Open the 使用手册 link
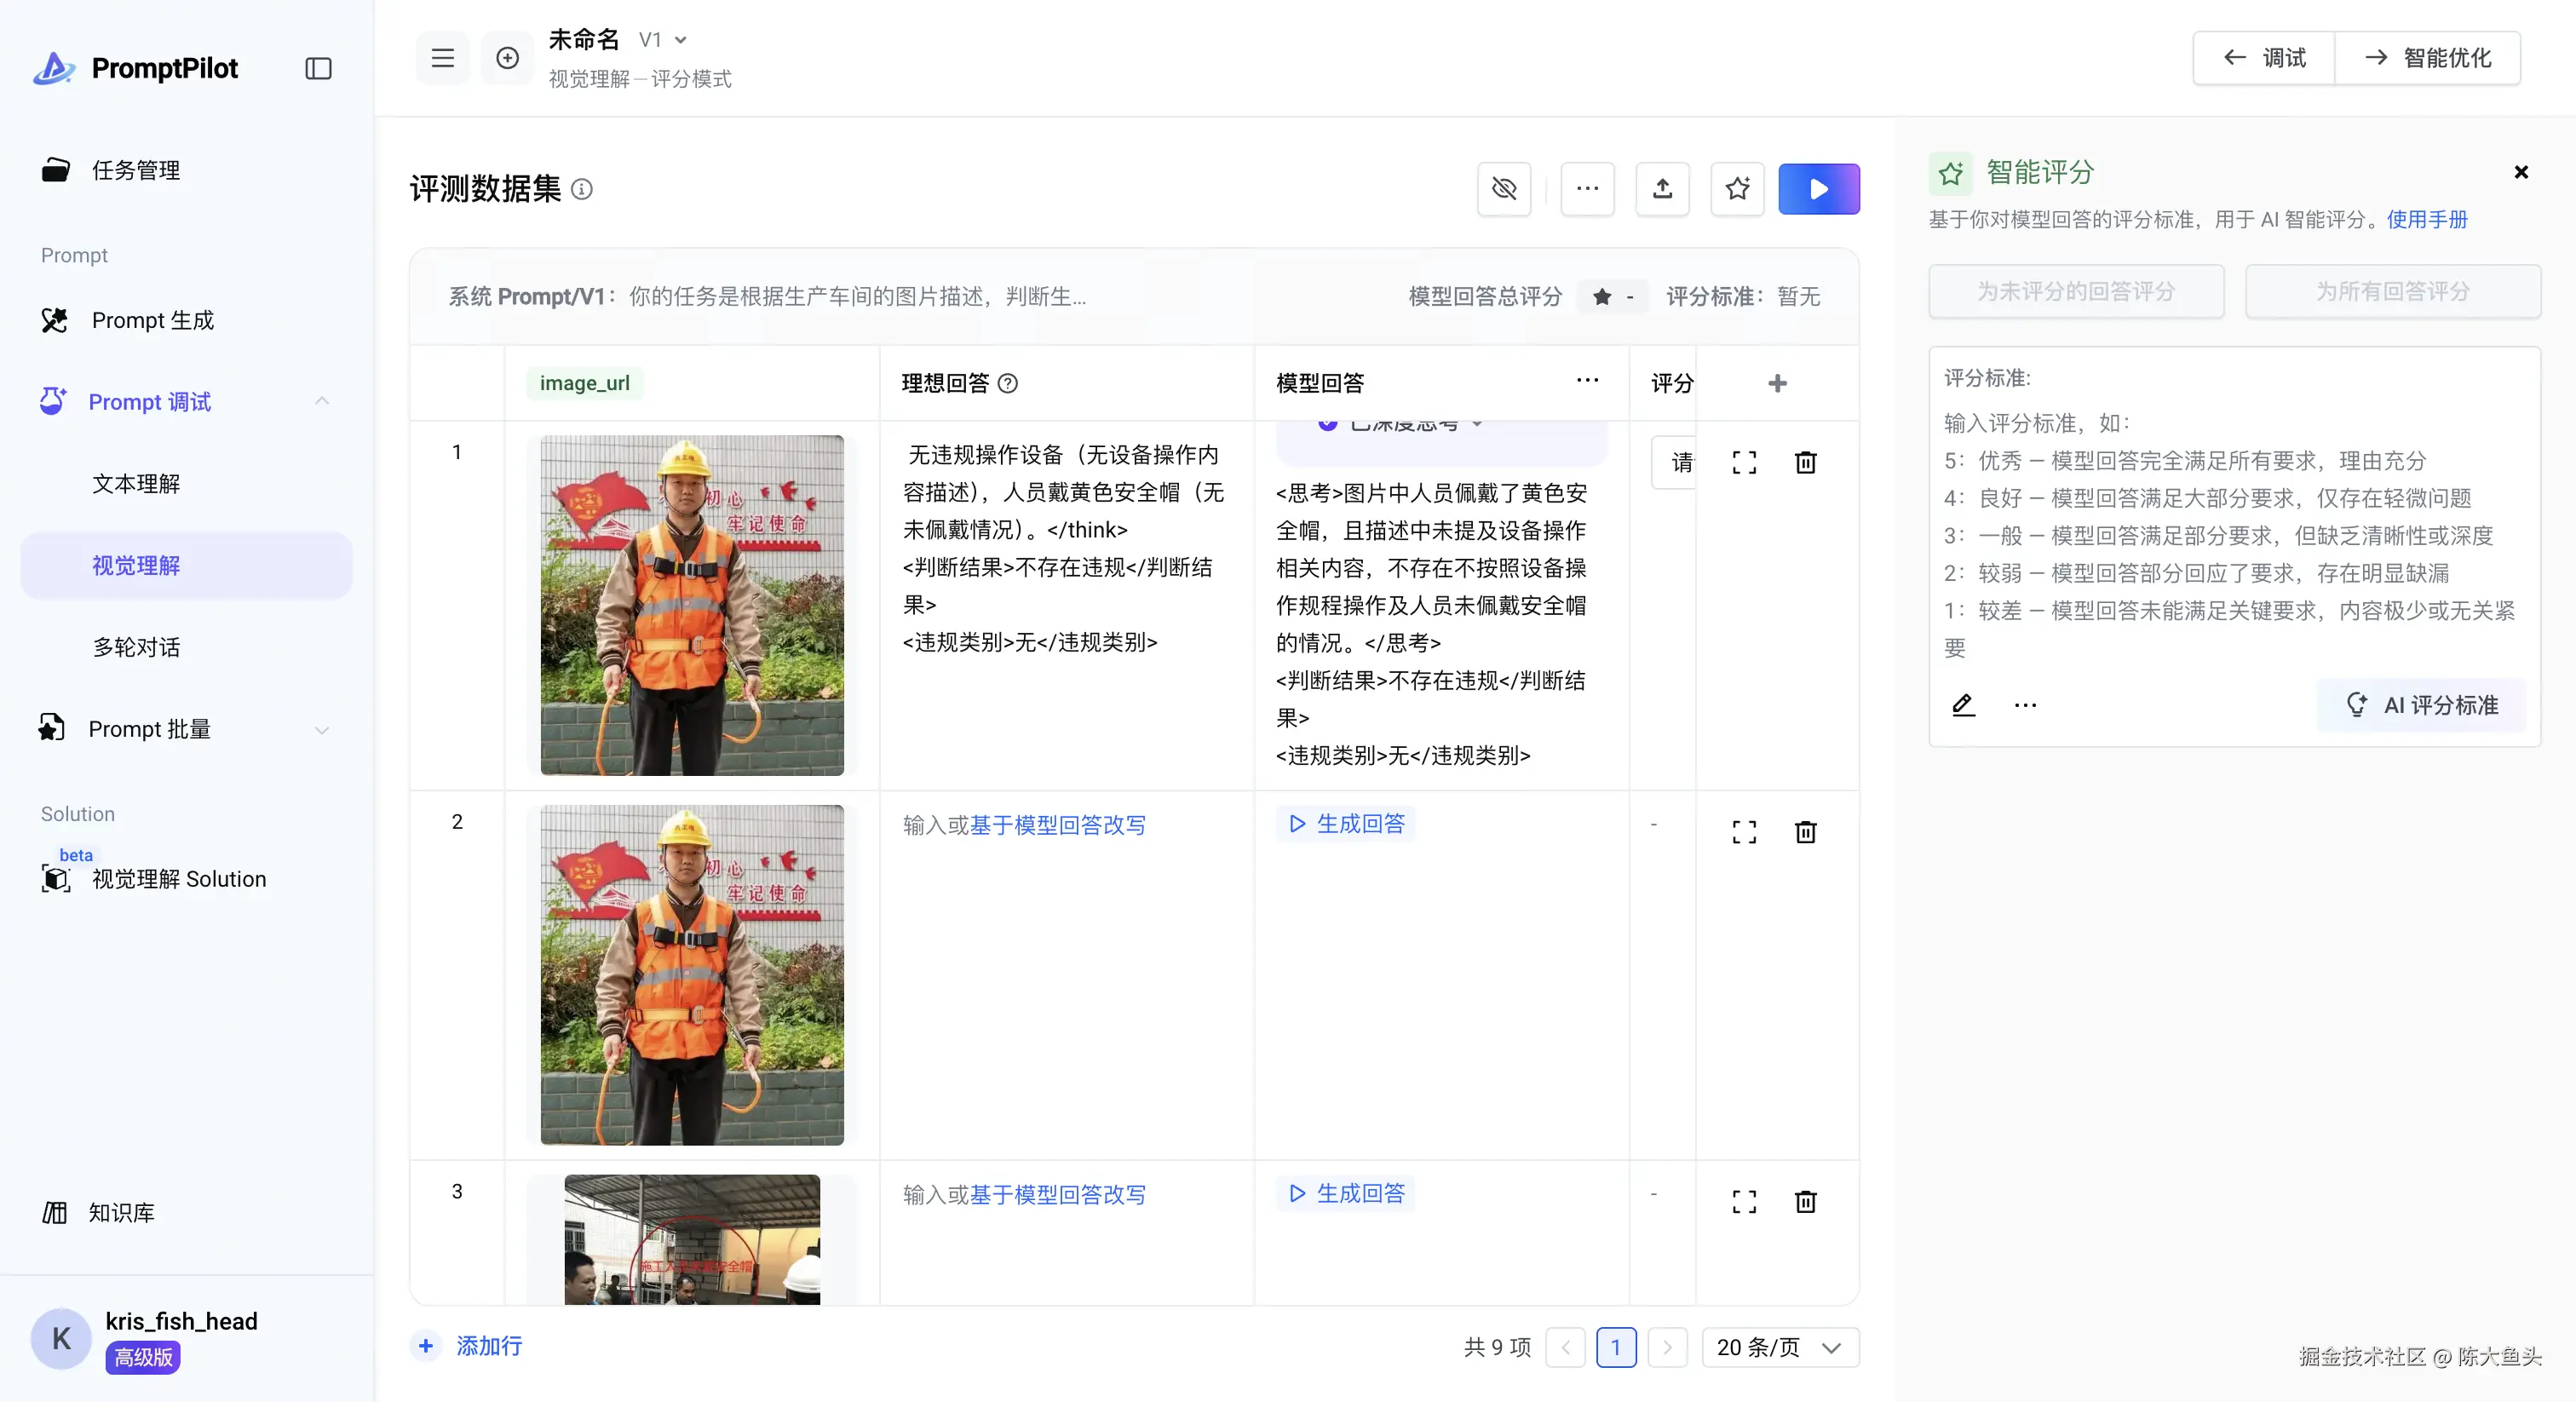The height and width of the screenshot is (1402, 2576). point(2427,219)
